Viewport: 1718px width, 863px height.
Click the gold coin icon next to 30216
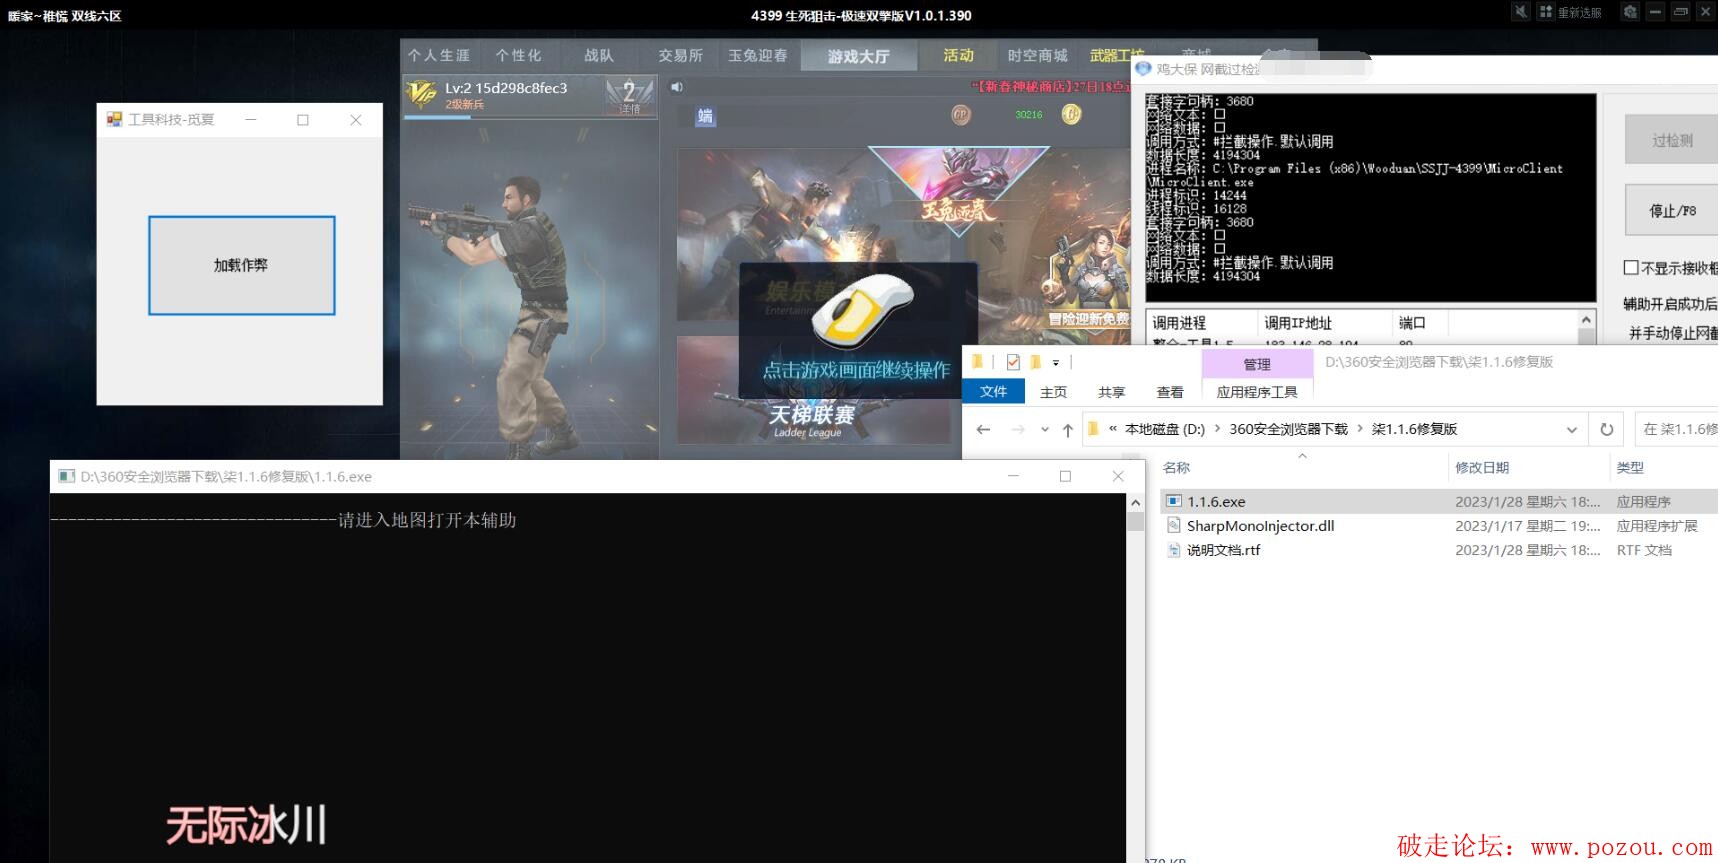(1071, 114)
